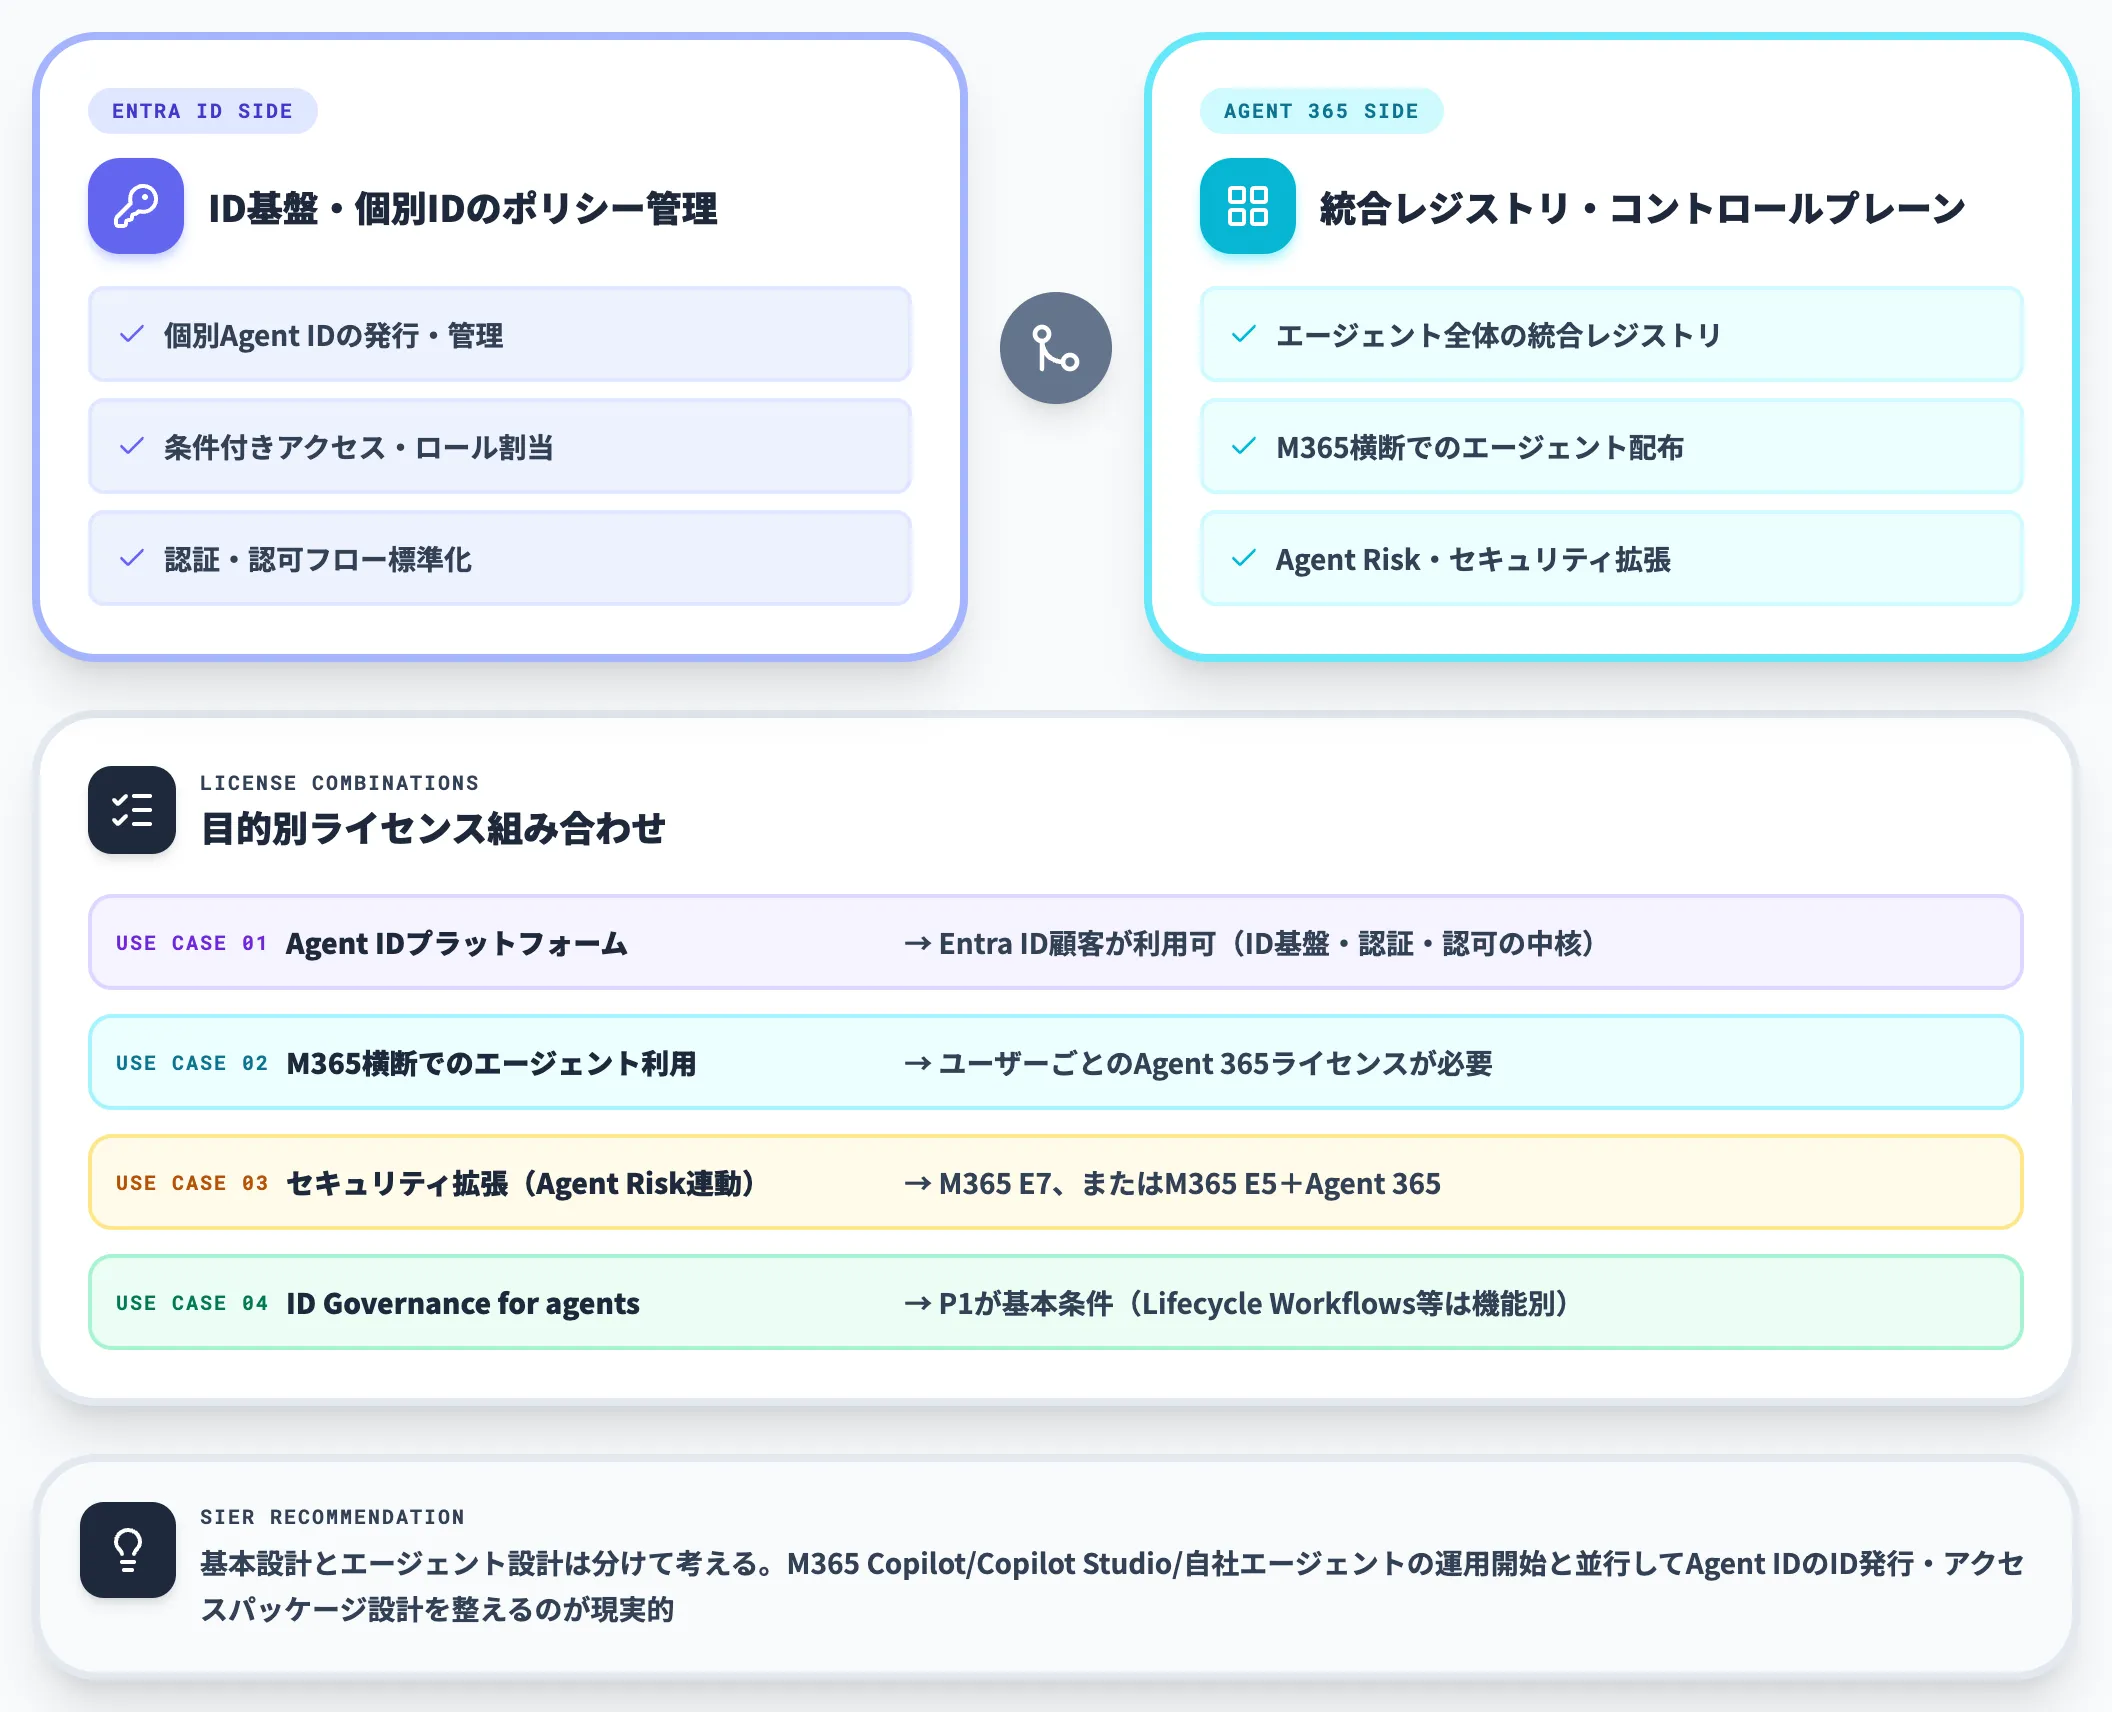
Task: Click the teal grid registry icon
Action: 1248,206
